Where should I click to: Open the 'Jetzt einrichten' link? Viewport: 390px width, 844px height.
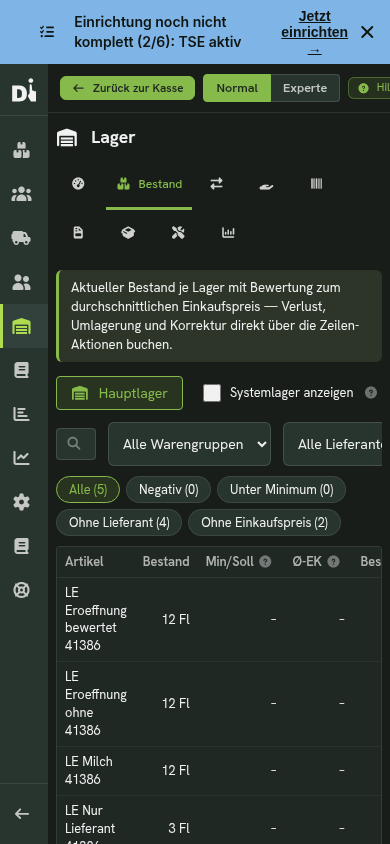(314, 32)
